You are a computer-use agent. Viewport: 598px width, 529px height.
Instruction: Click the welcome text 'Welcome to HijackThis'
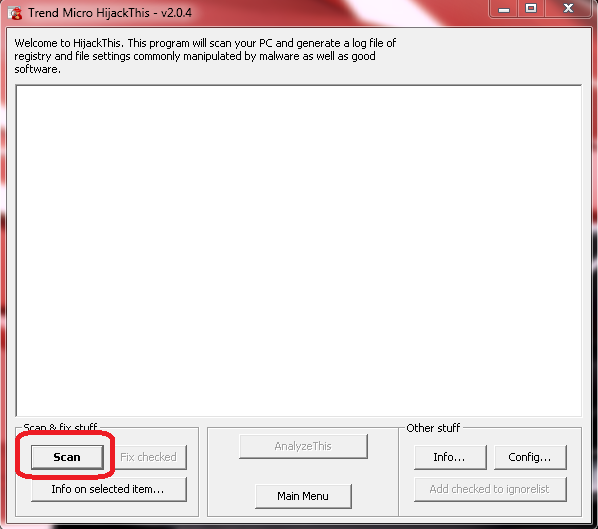tap(69, 43)
